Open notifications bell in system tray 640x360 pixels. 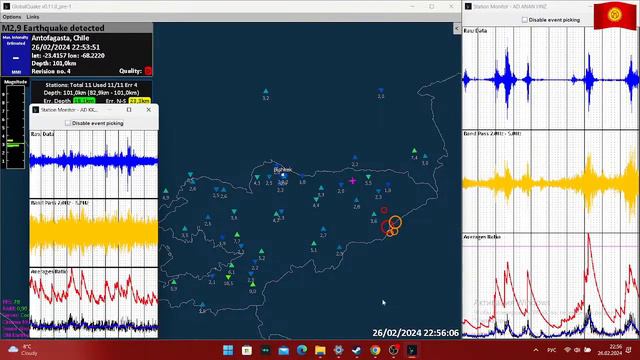(x=629, y=350)
